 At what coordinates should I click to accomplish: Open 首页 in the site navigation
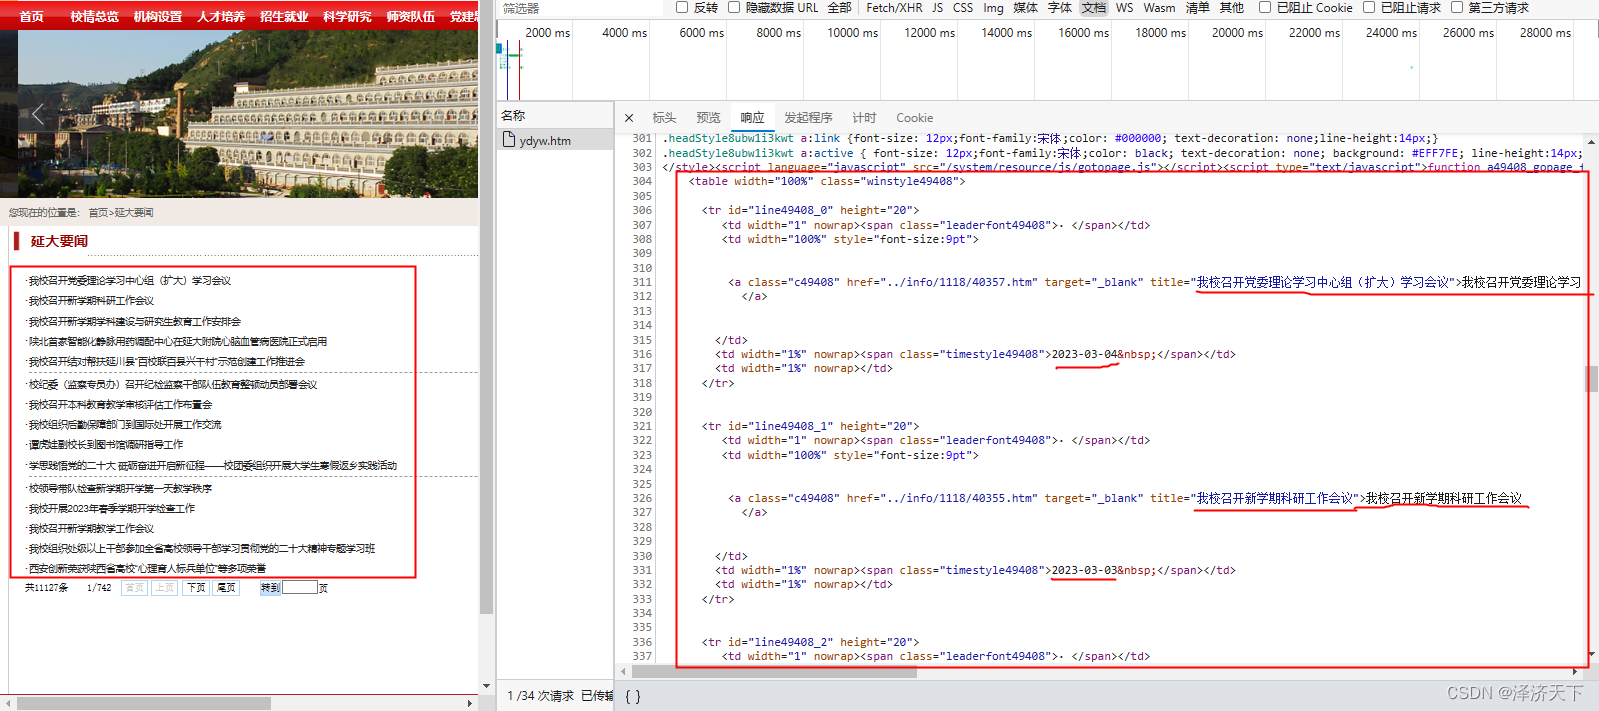31,16
